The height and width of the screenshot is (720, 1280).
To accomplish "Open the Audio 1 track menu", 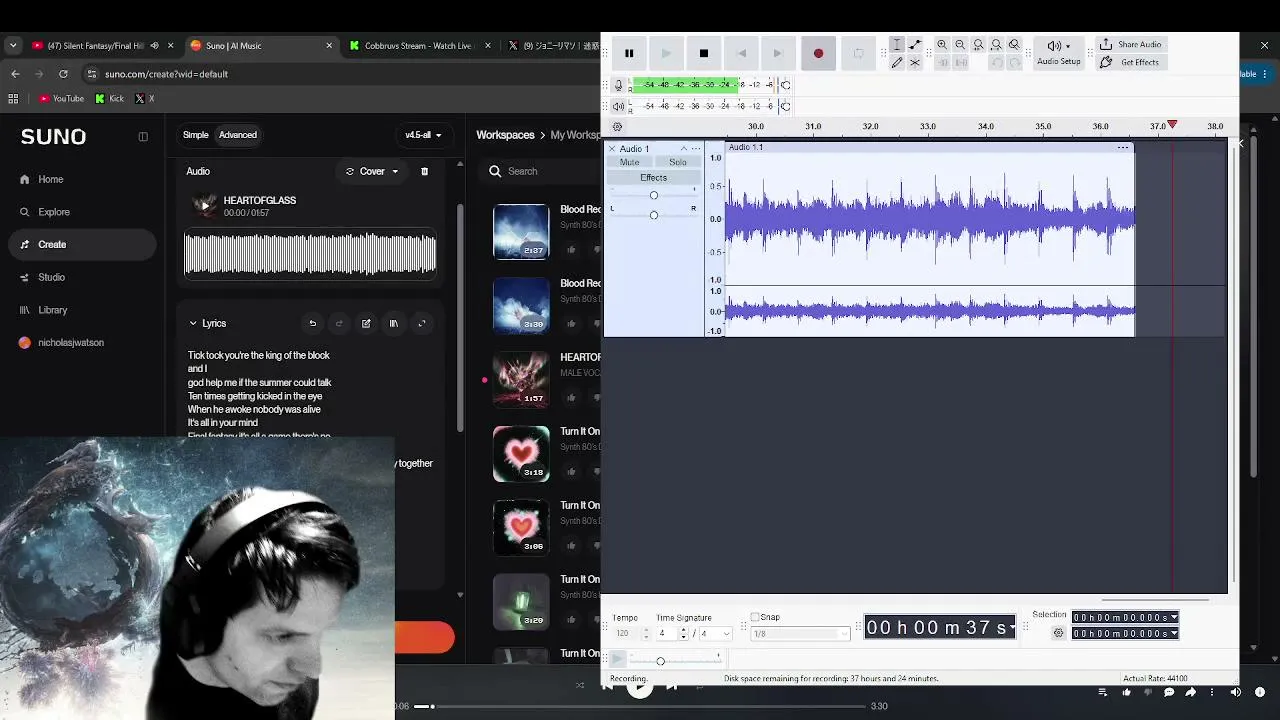I will 696,149.
